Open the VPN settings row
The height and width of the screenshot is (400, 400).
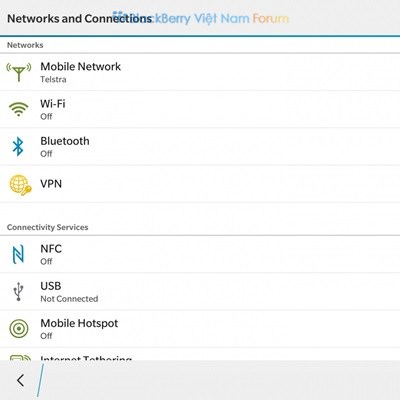200,184
